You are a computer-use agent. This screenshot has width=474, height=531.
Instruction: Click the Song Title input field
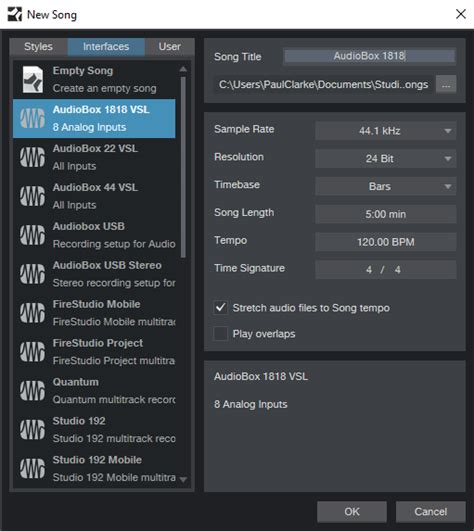tap(369, 56)
